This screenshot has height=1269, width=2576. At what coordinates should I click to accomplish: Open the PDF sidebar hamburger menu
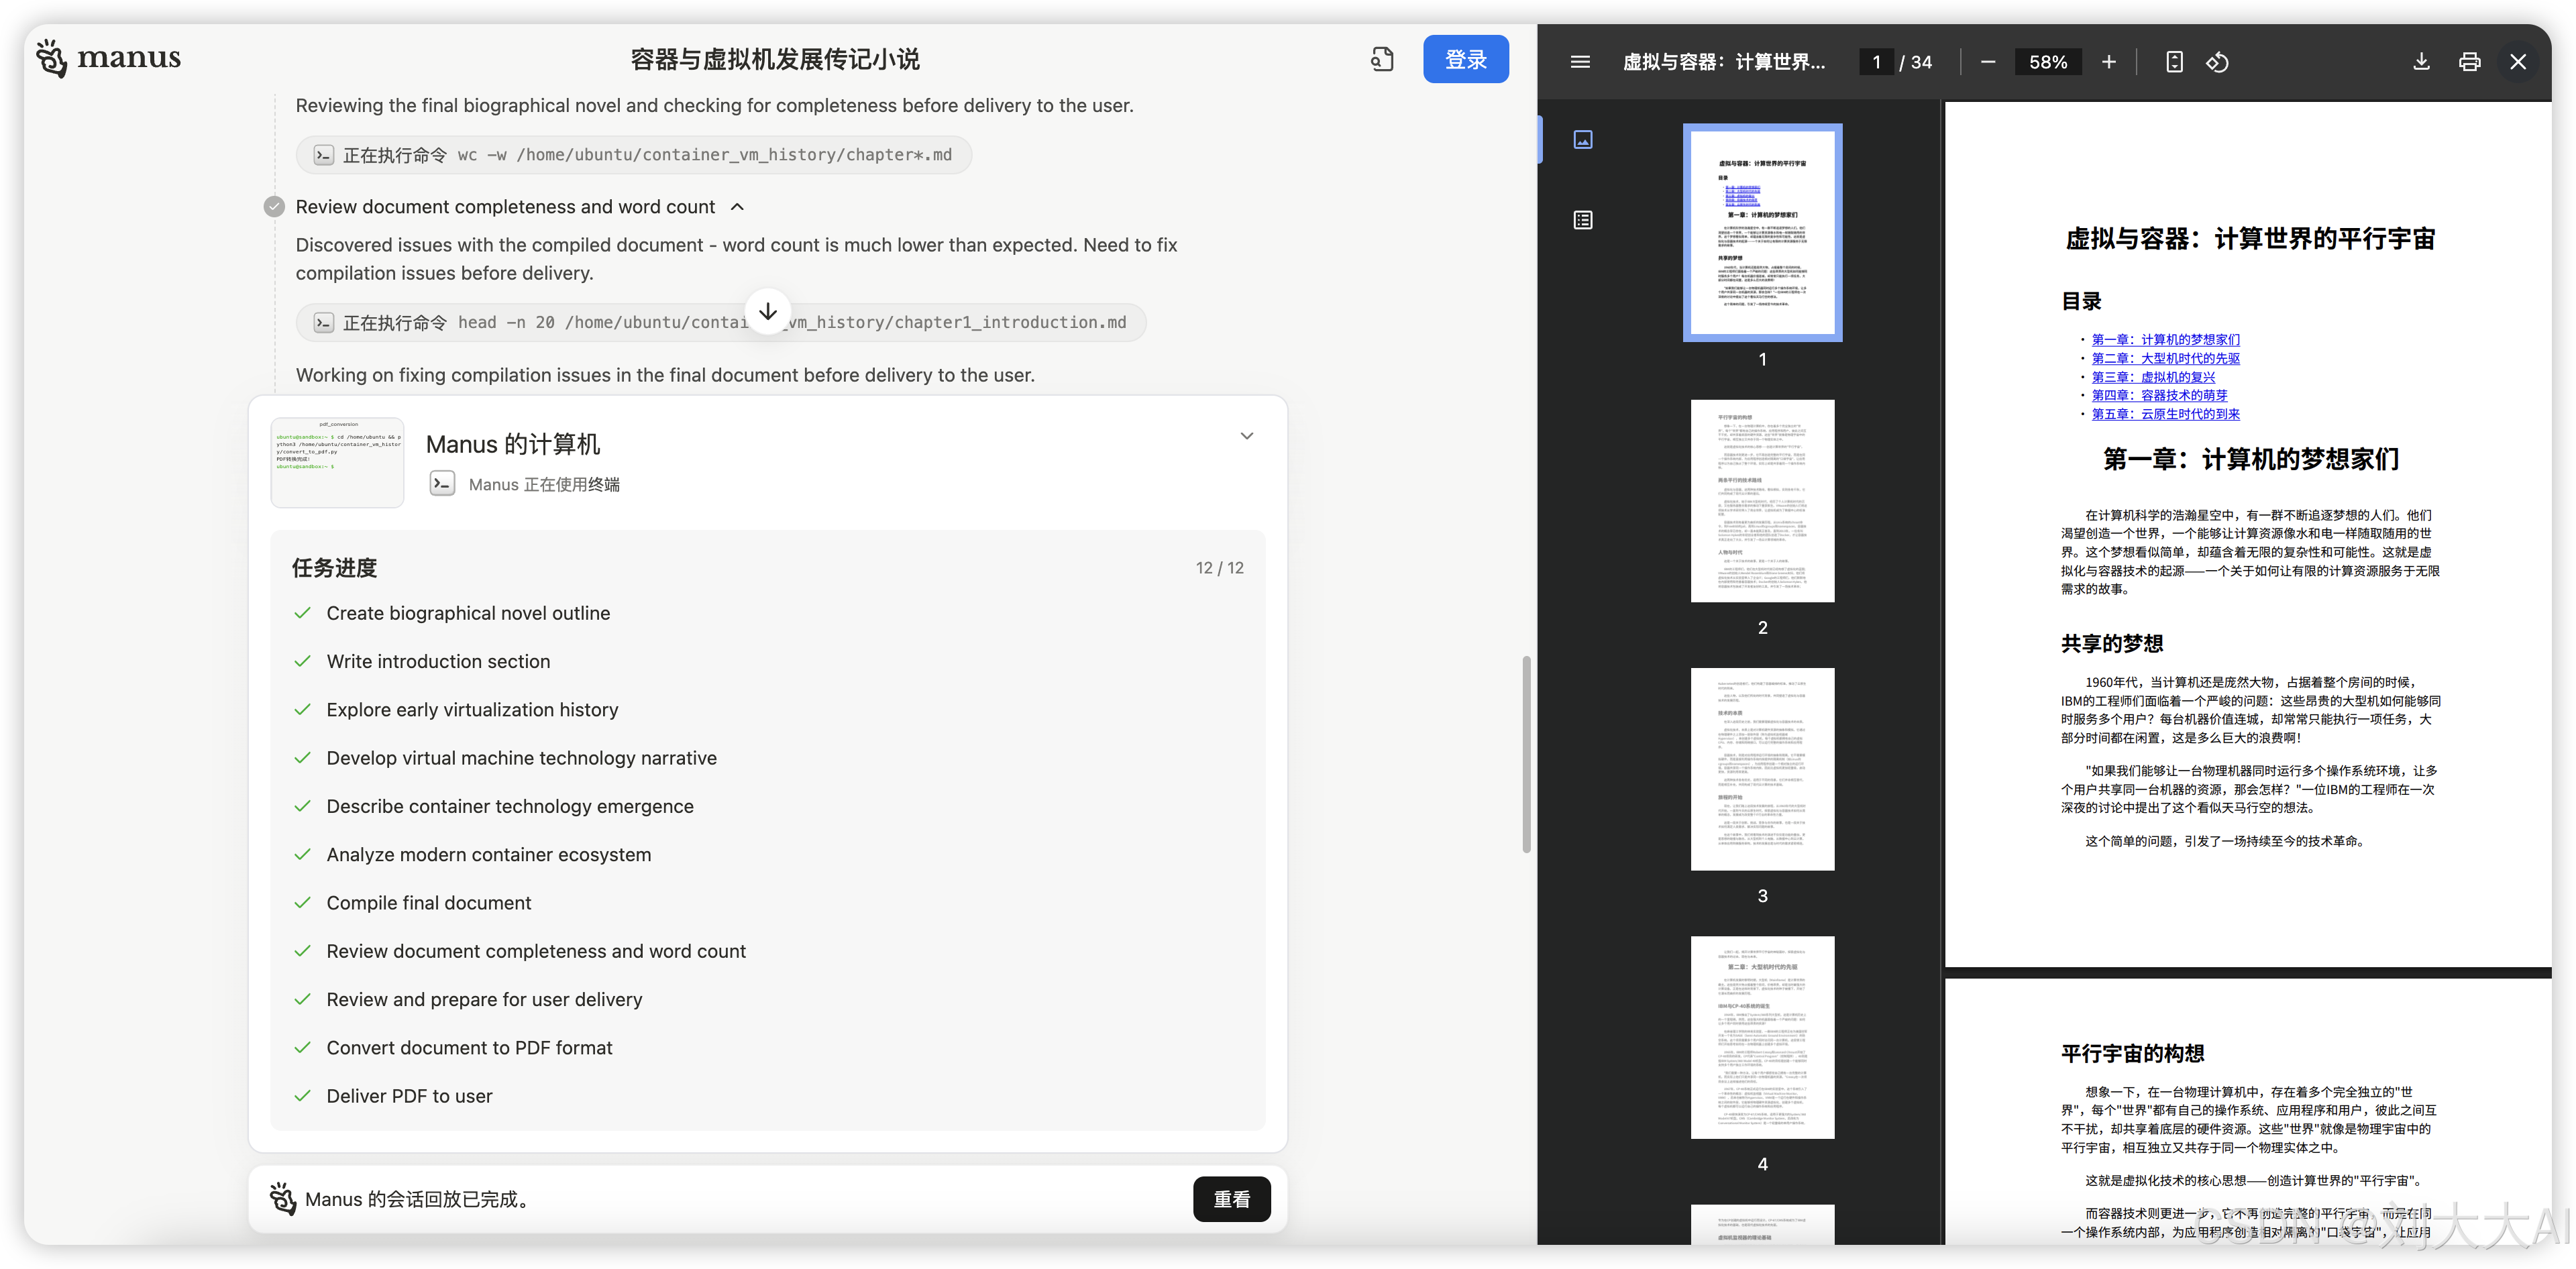[1580, 62]
